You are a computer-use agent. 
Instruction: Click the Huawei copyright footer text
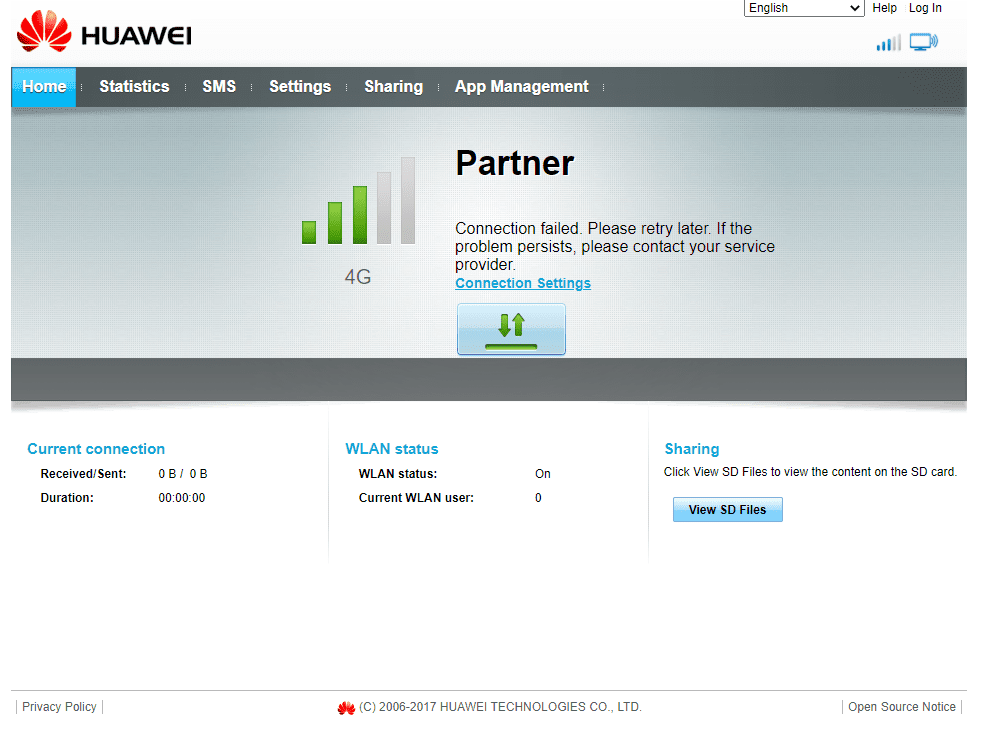pyautogui.click(x=500, y=707)
